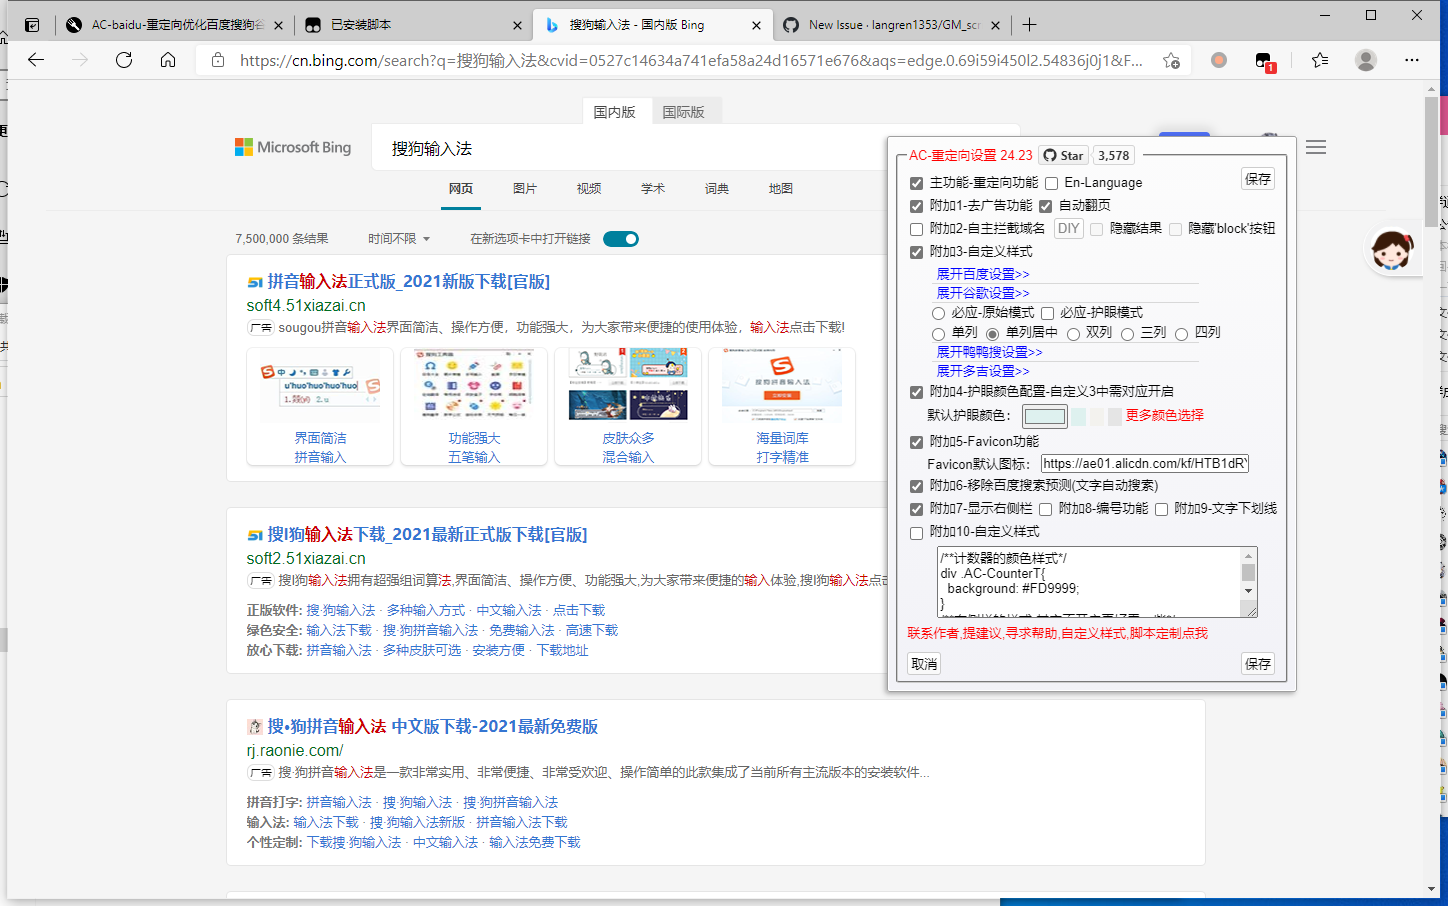Add this page to favorites star icon
1448x906 pixels.
tap(1172, 60)
